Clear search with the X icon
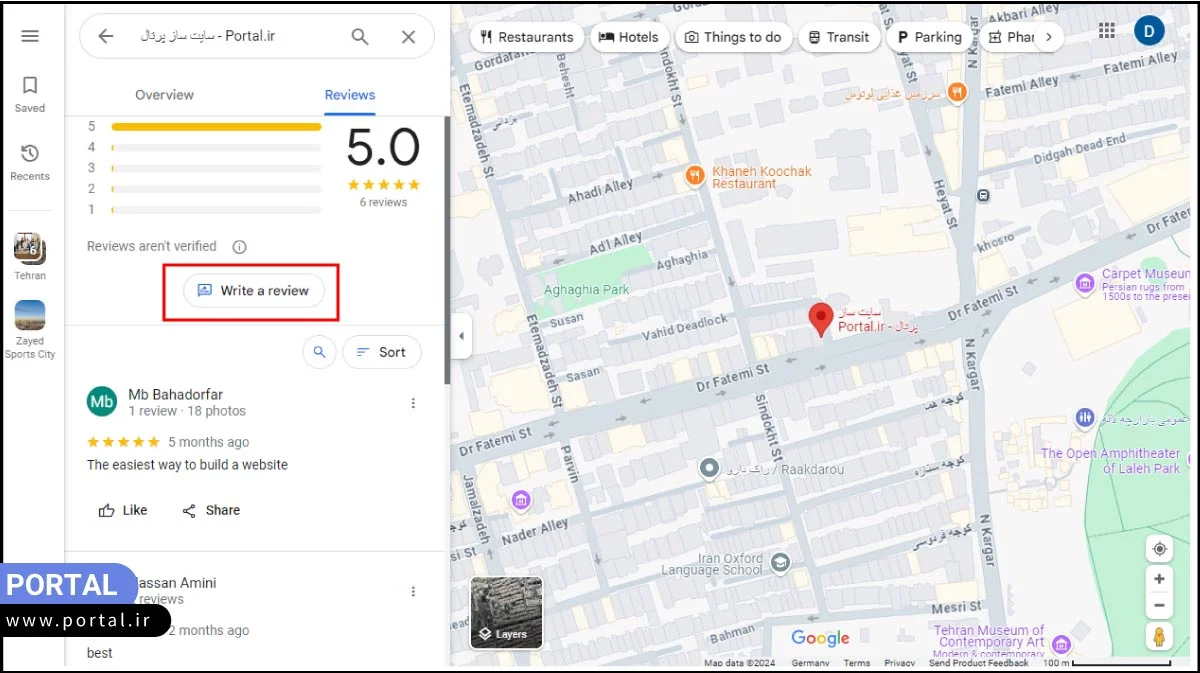The width and height of the screenshot is (1200, 673). [x=408, y=37]
